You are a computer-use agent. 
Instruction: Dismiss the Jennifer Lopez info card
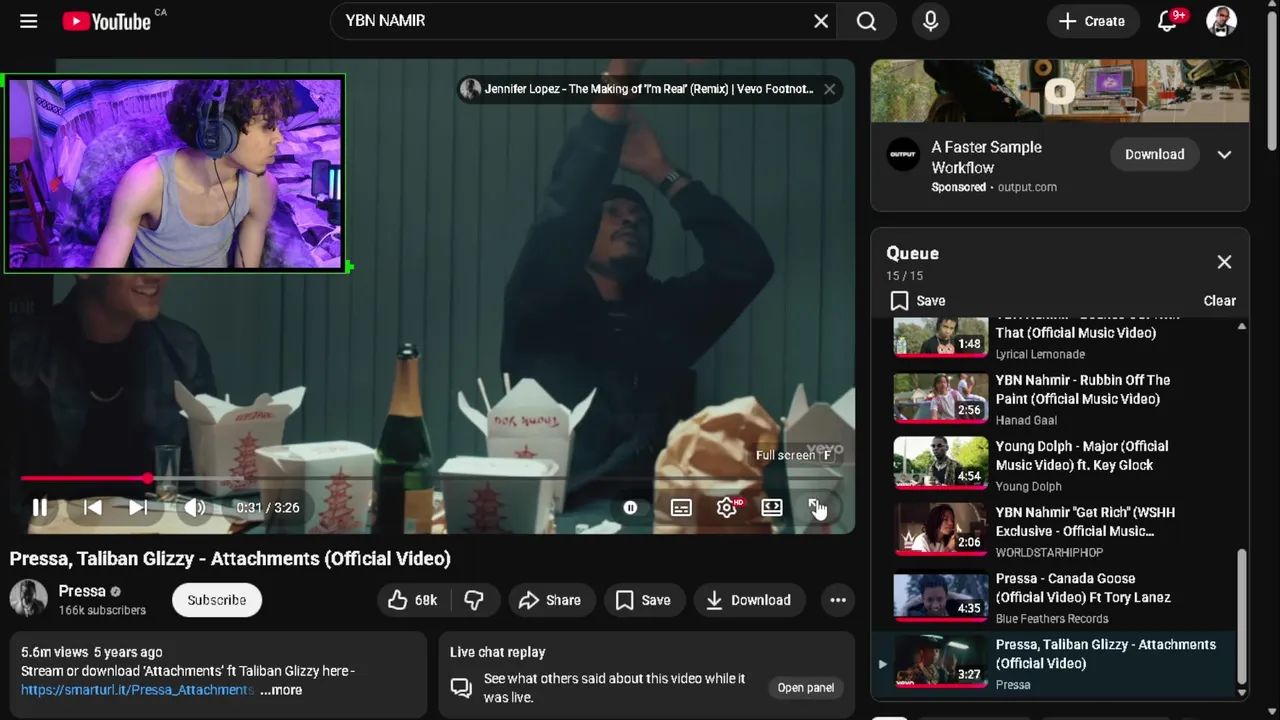[x=829, y=89]
